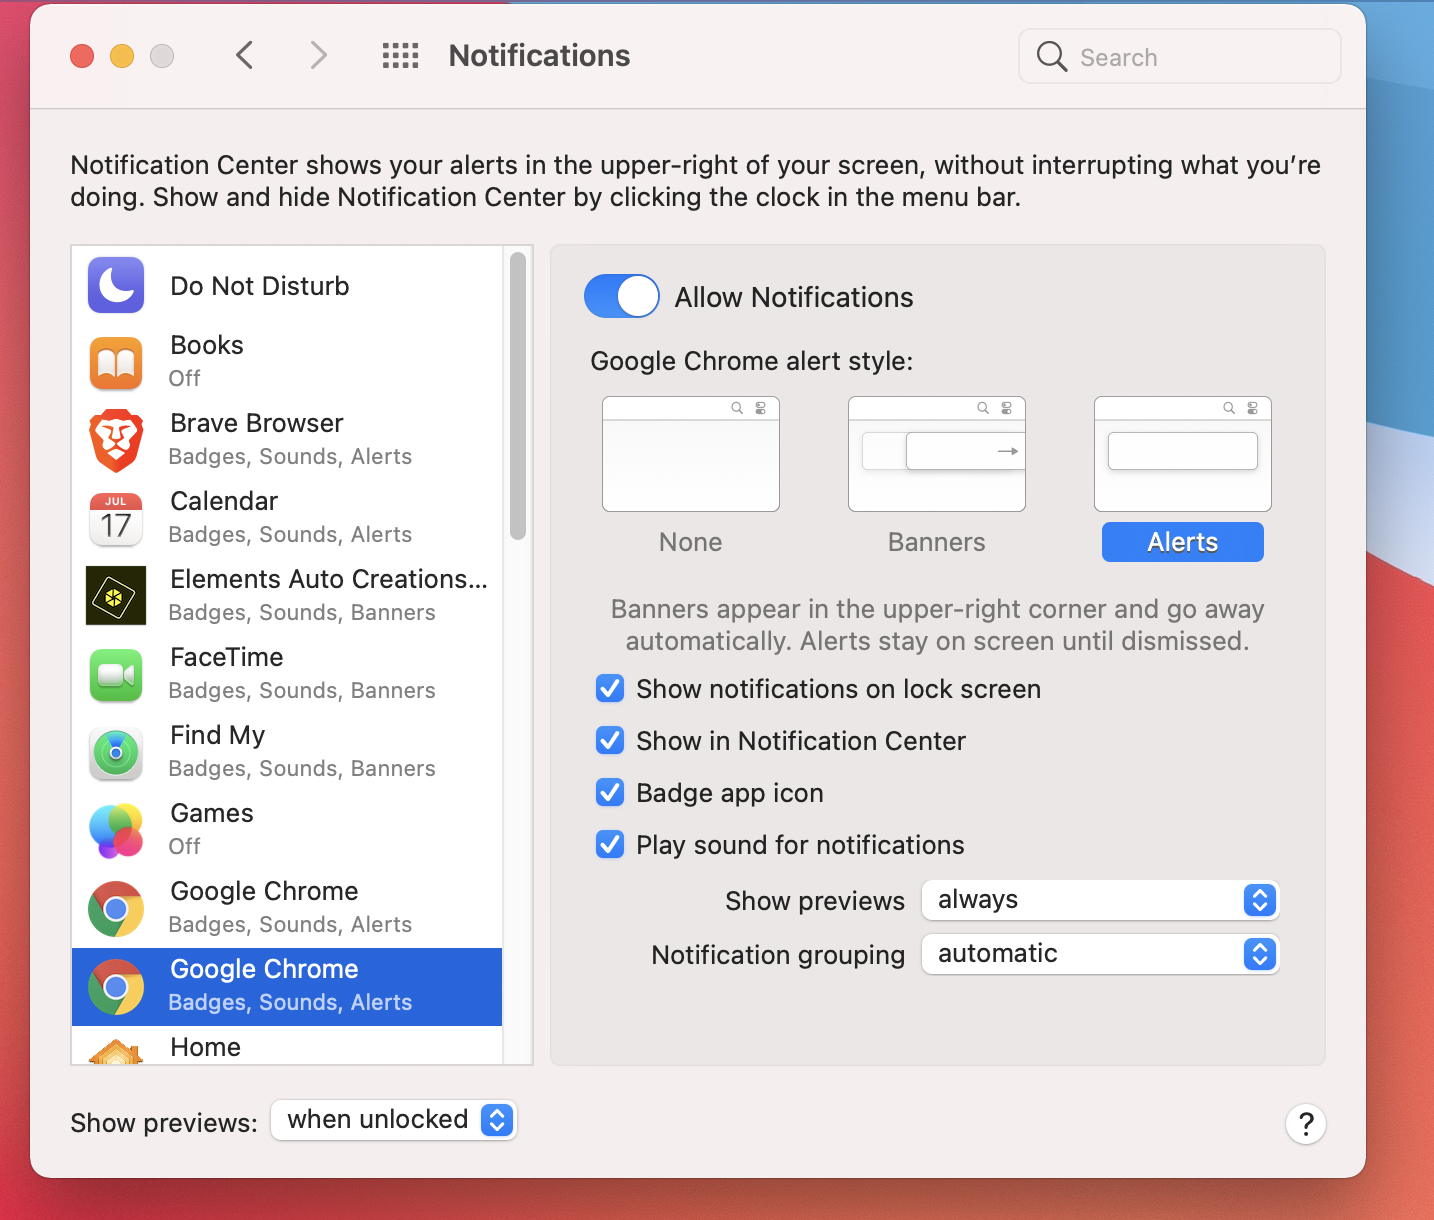Click the search magnifying glass icon
This screenshot has width=1434, height=1220.
point(1052,56)
